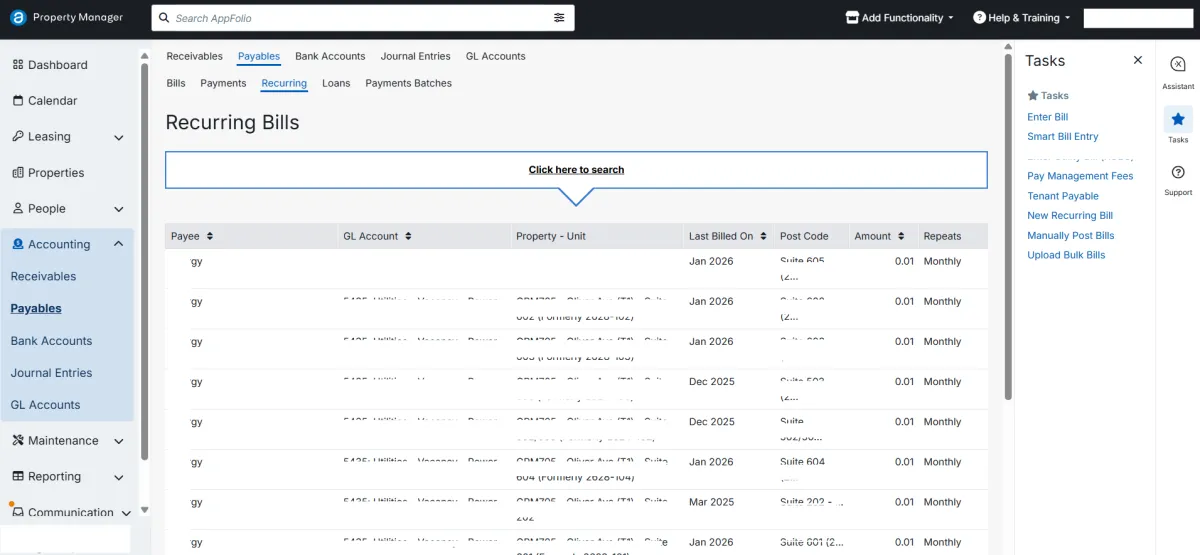The image size is (1200, 555).
Task: Open the Assistant panel icon
Action: click(1178, 65)
